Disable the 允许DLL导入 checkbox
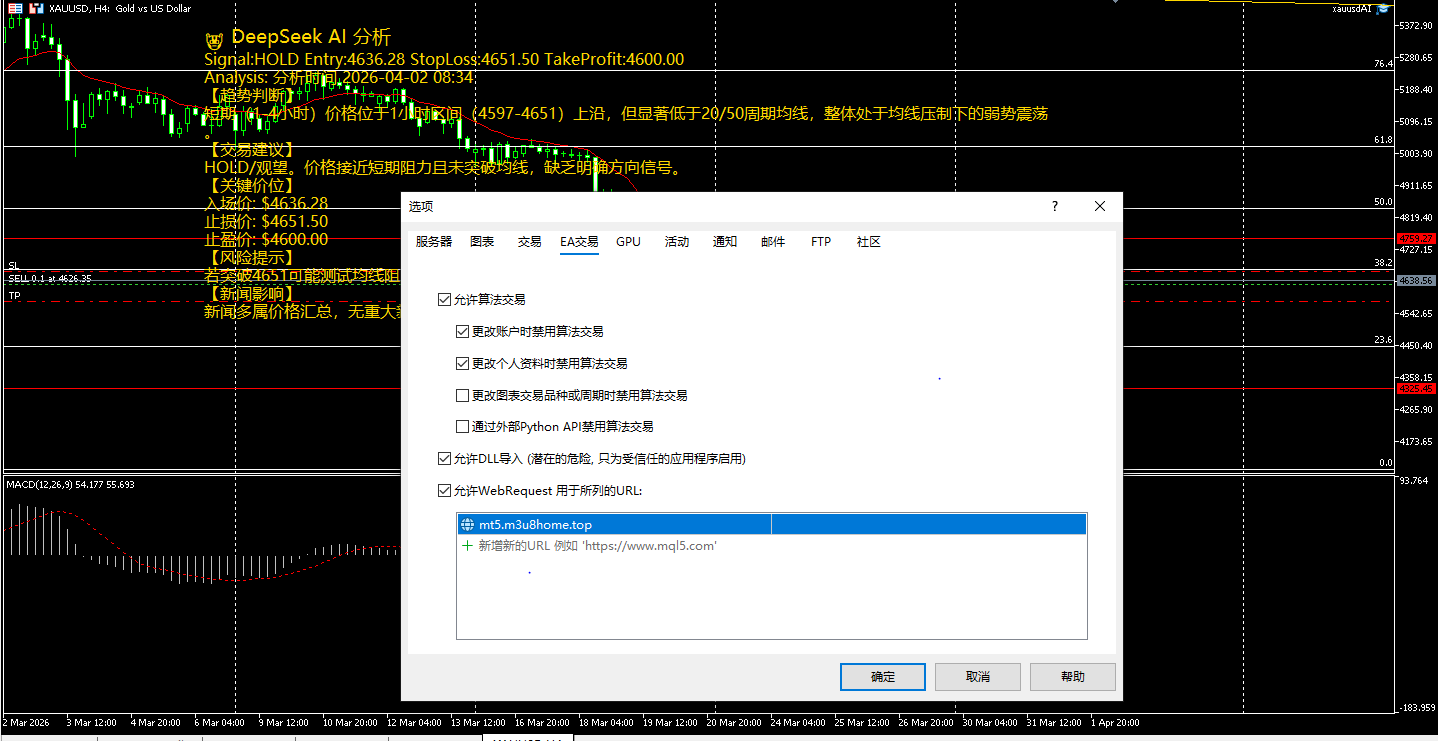 [x=444, y=458]
